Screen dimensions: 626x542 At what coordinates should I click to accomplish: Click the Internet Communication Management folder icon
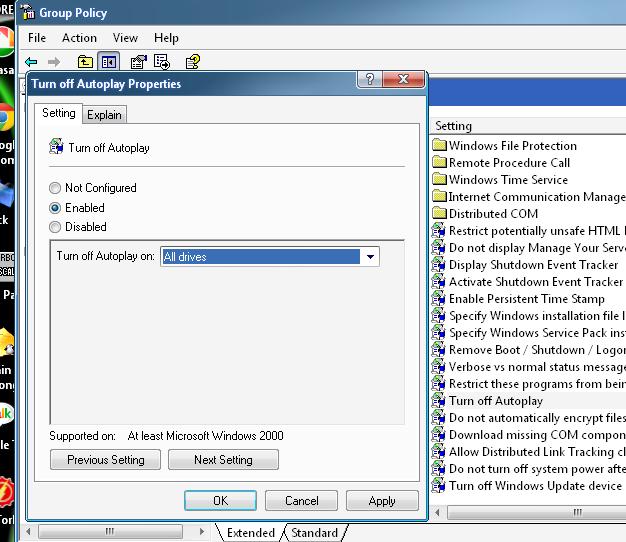pos(439,196)
